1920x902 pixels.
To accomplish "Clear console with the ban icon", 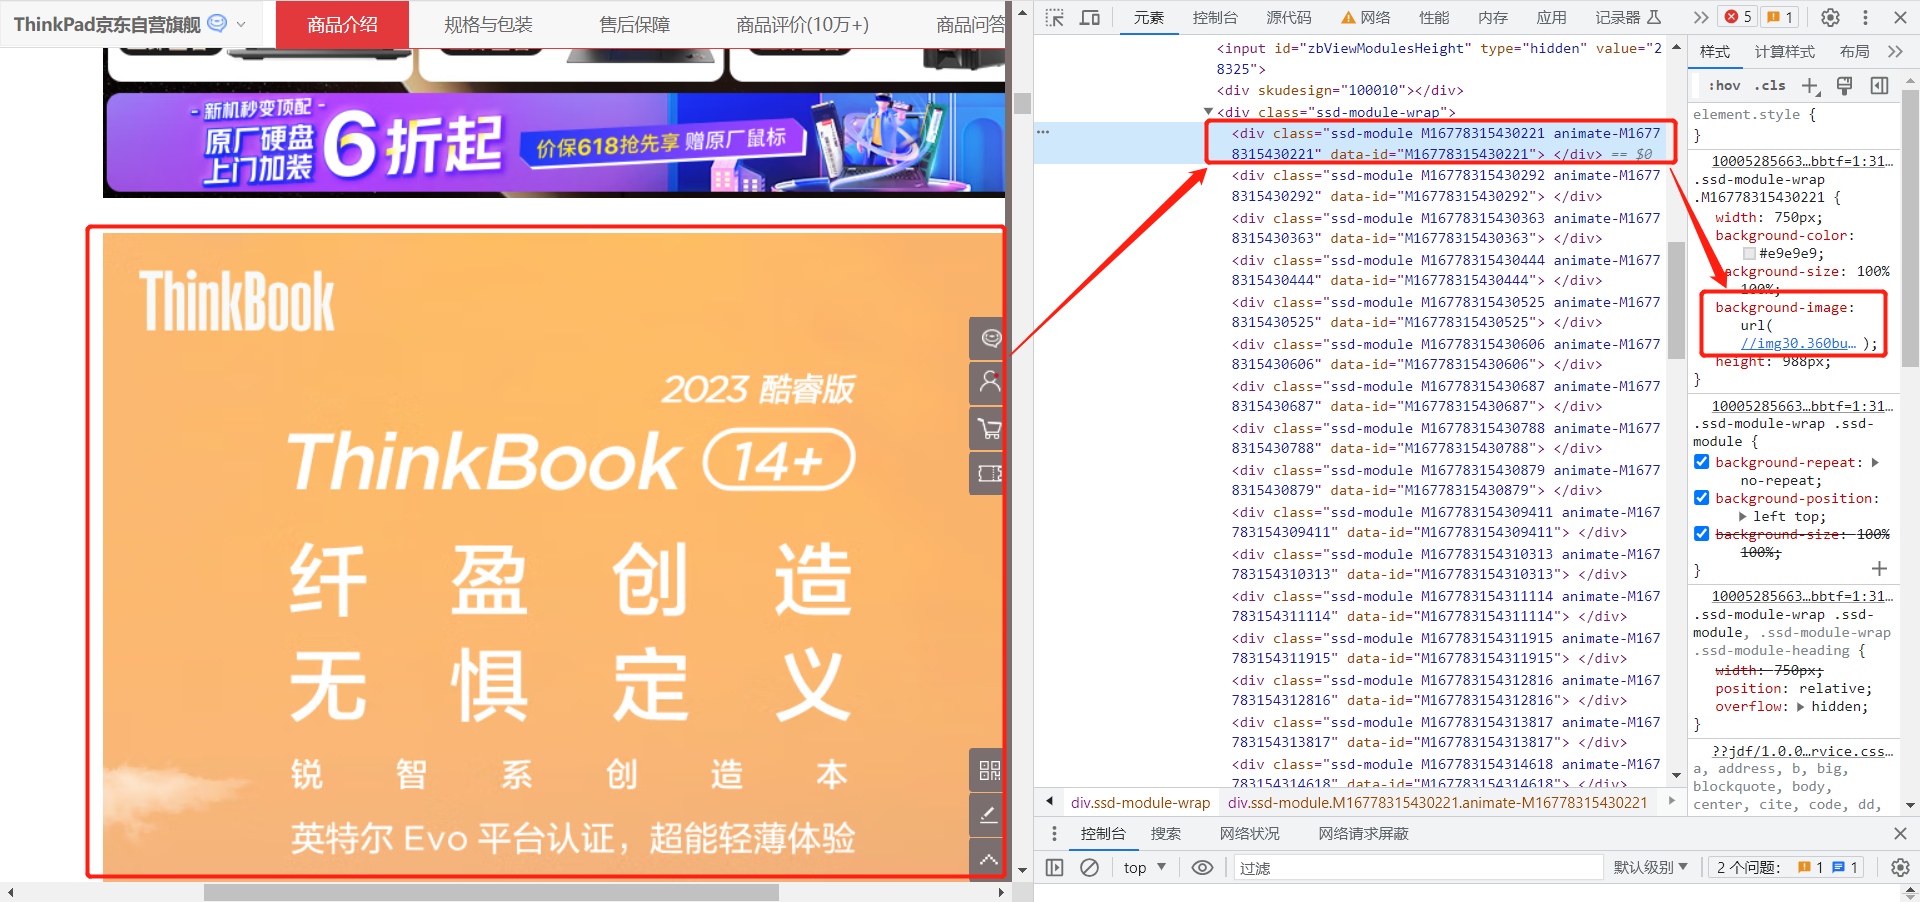I will (1090, 867).
